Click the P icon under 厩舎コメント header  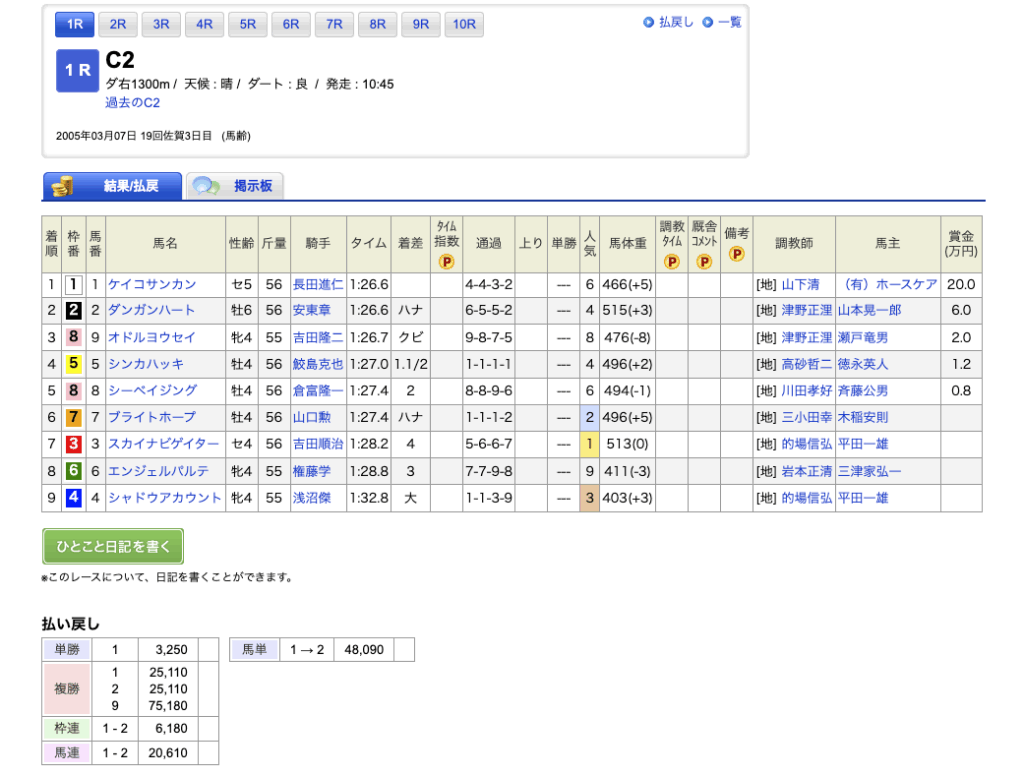(x=704, y=262)
